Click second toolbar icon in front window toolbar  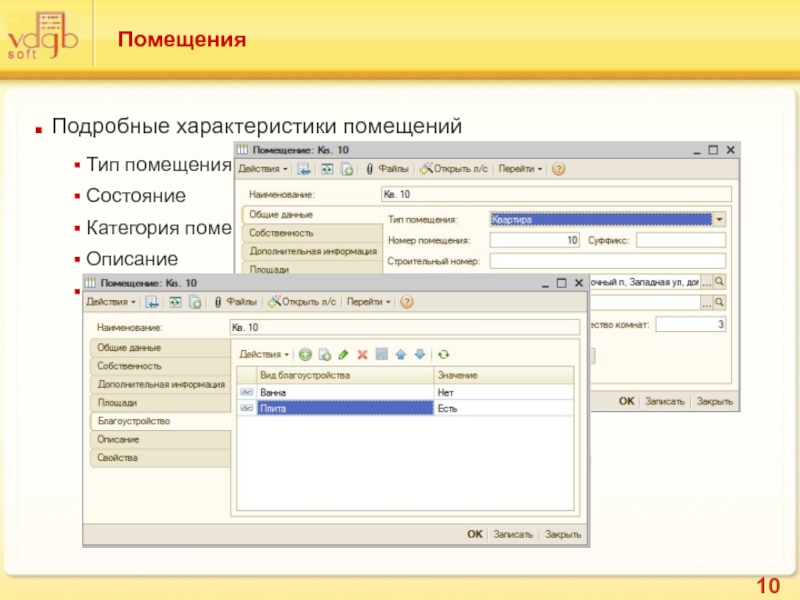[175, 302]
